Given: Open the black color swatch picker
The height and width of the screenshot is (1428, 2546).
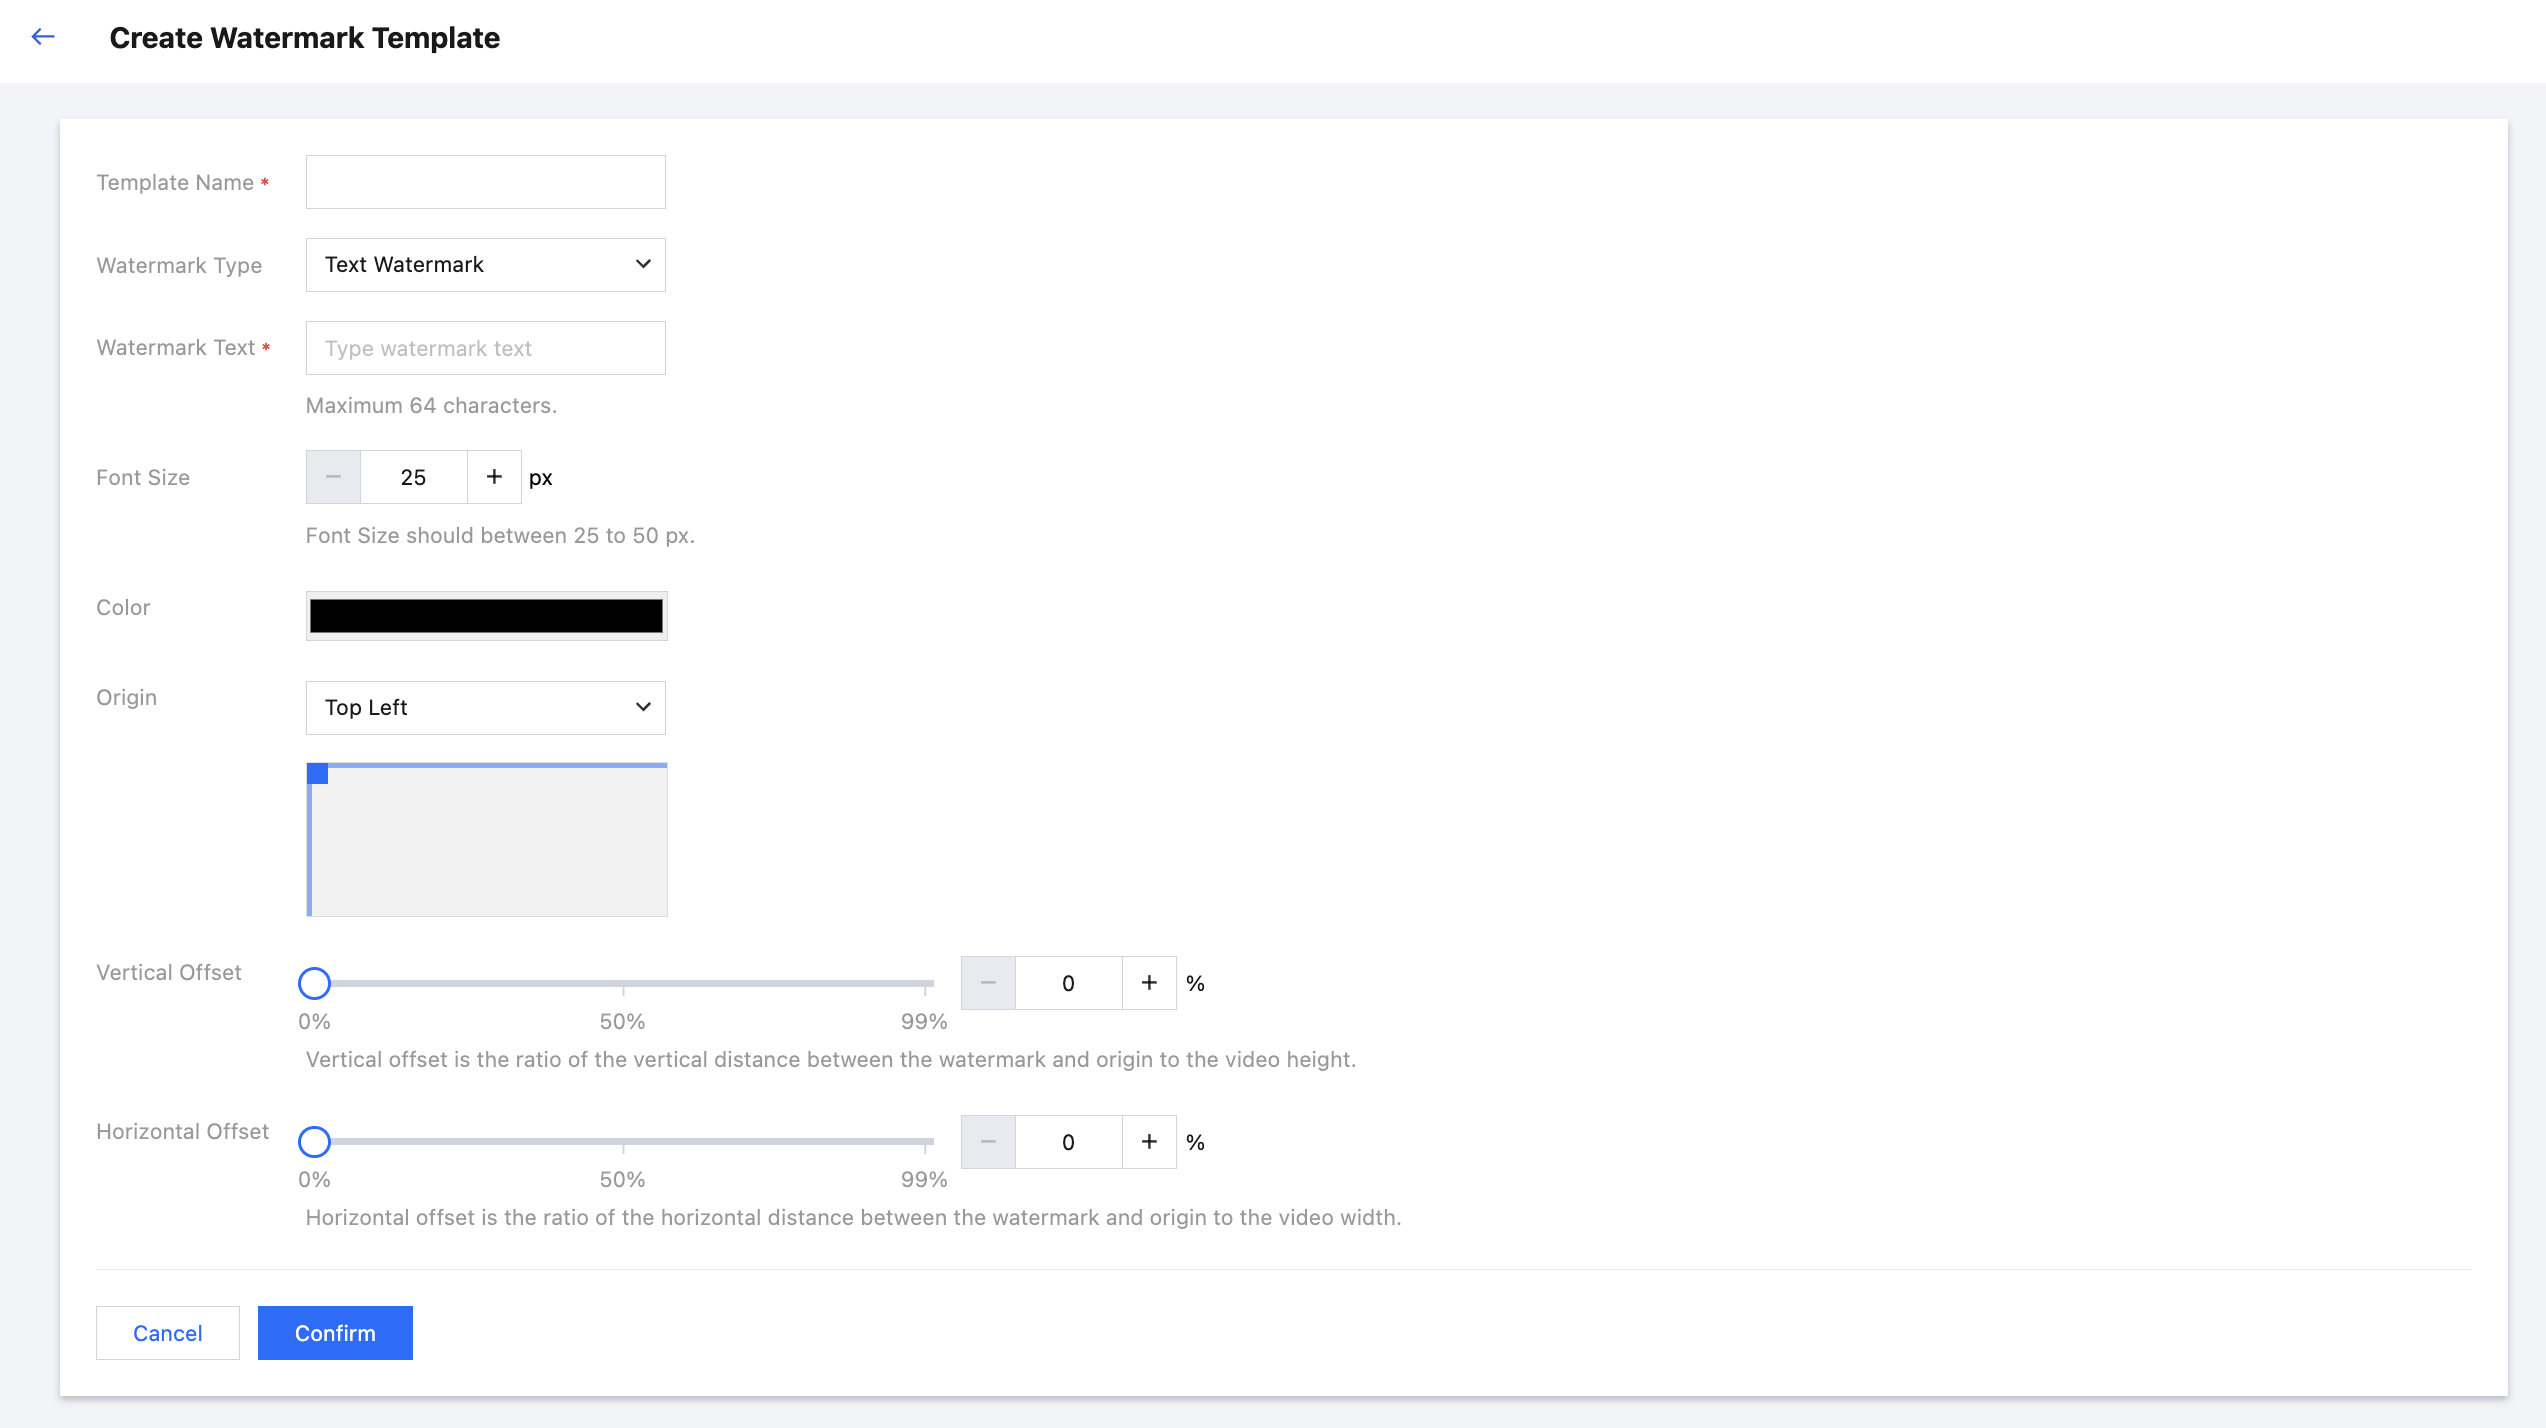Looking at the screenshot, I should (x=486, y=616).
